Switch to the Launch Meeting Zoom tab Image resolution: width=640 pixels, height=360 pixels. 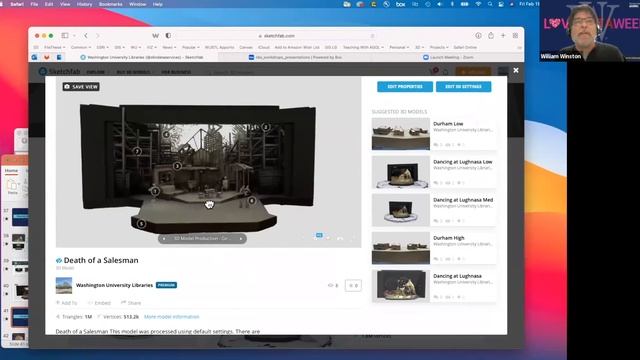(x=448, y=58)
